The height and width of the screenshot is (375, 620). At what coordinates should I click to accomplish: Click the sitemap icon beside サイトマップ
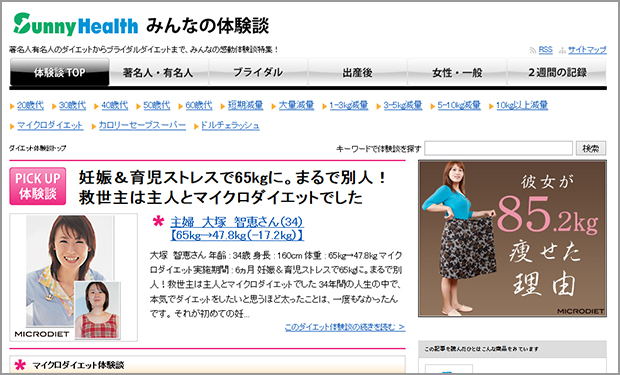tap(562, 50)
